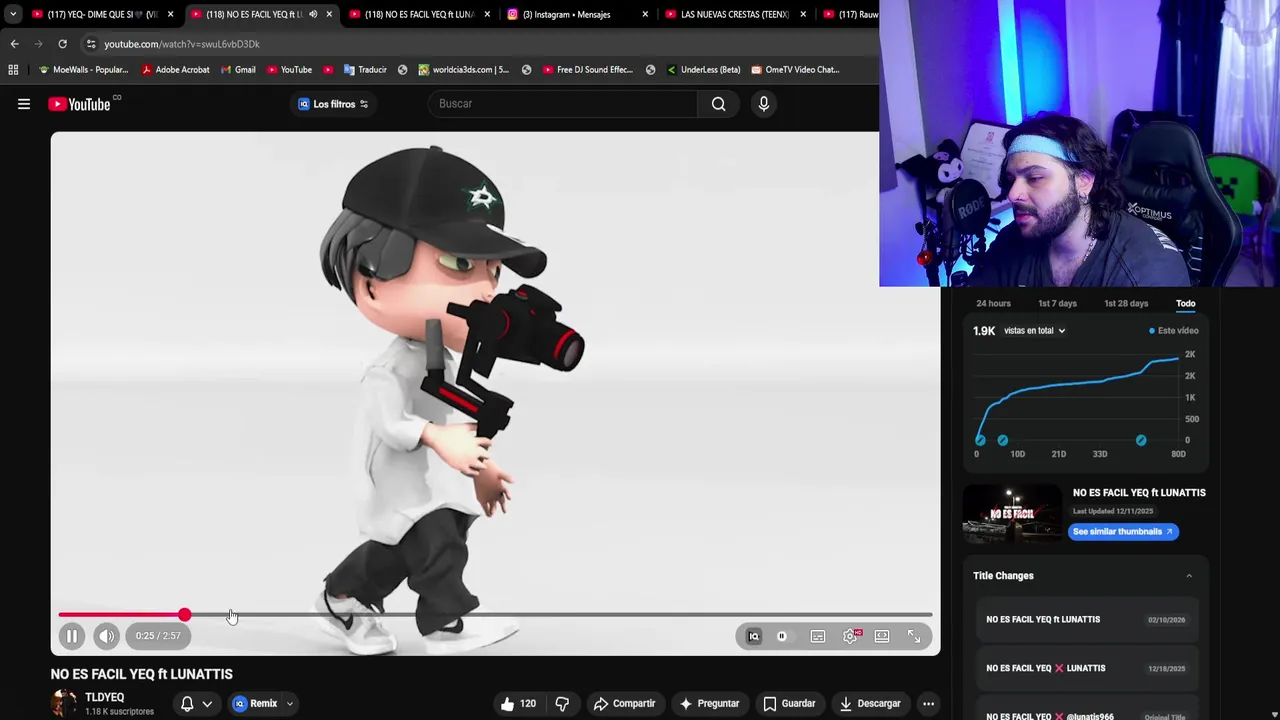Expand the subscription notification dropdown chevron

(x=207, y=704)
